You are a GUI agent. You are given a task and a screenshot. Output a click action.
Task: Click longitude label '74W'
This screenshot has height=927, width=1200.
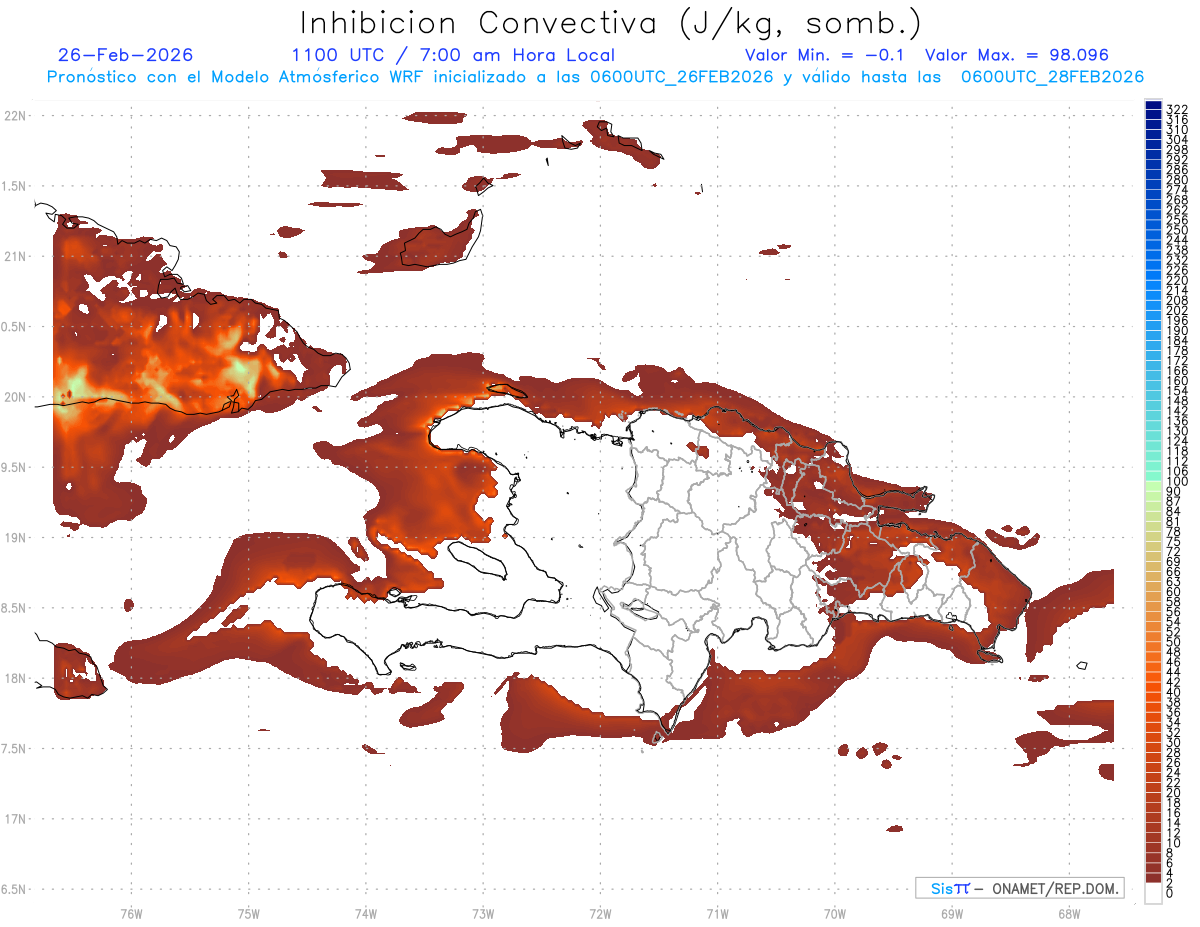tap(365, 912)
